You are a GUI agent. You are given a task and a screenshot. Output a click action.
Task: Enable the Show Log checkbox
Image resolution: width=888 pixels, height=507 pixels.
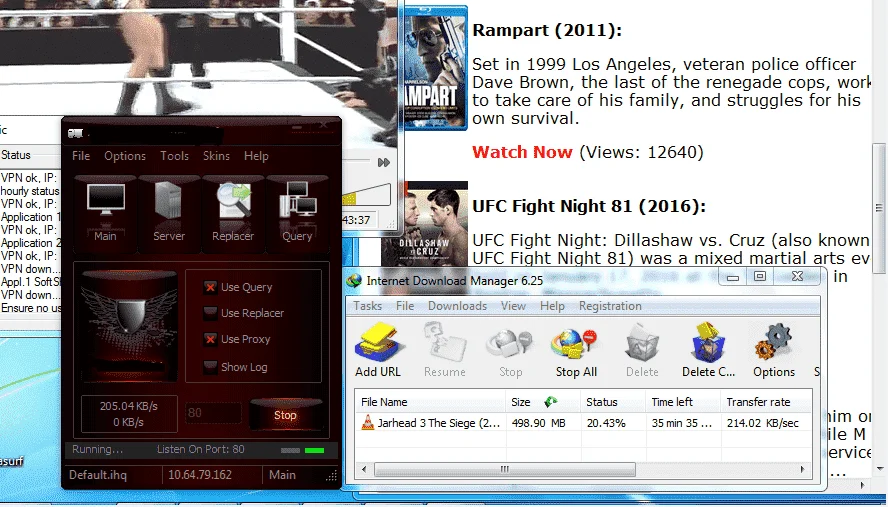click(x=210, y=367)
